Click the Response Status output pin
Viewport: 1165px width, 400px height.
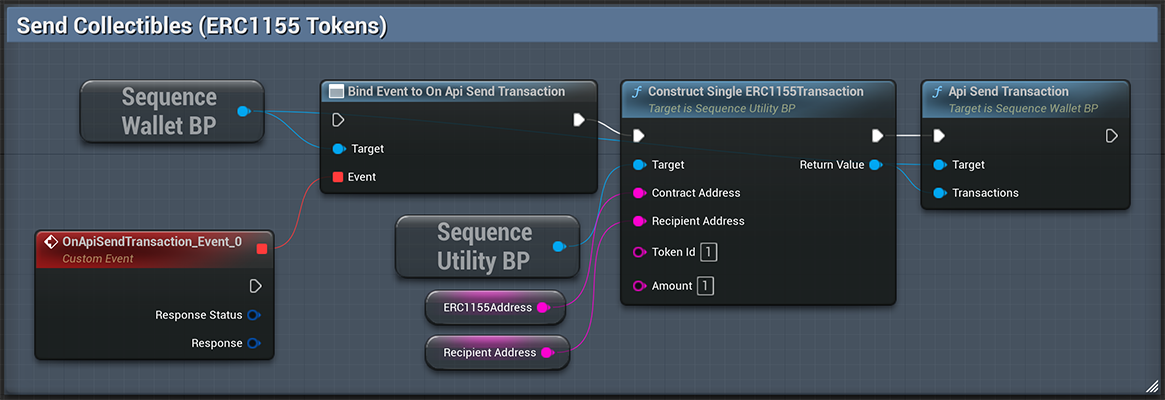pos(253,315)
